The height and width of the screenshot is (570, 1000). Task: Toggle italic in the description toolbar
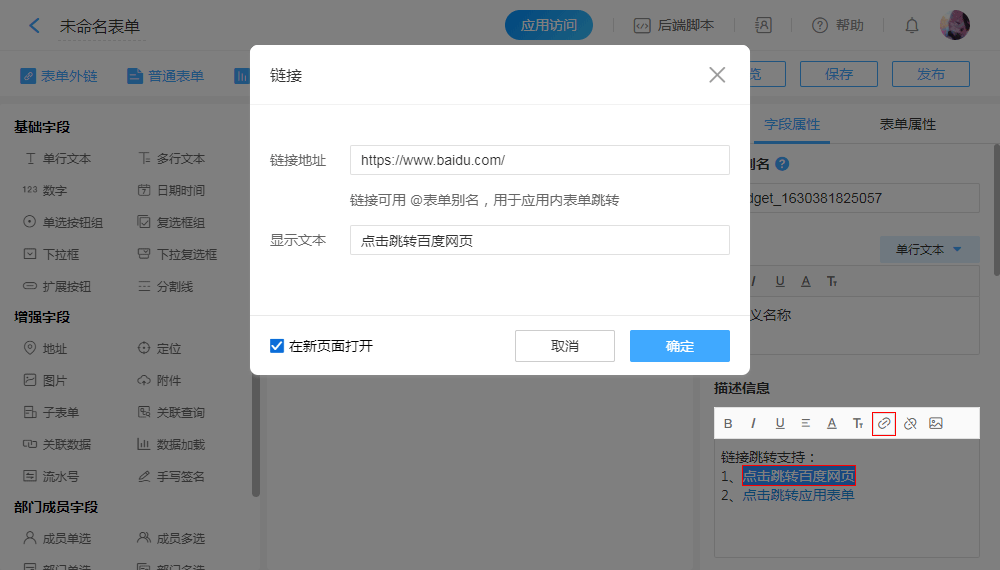(x=754, y=424)
